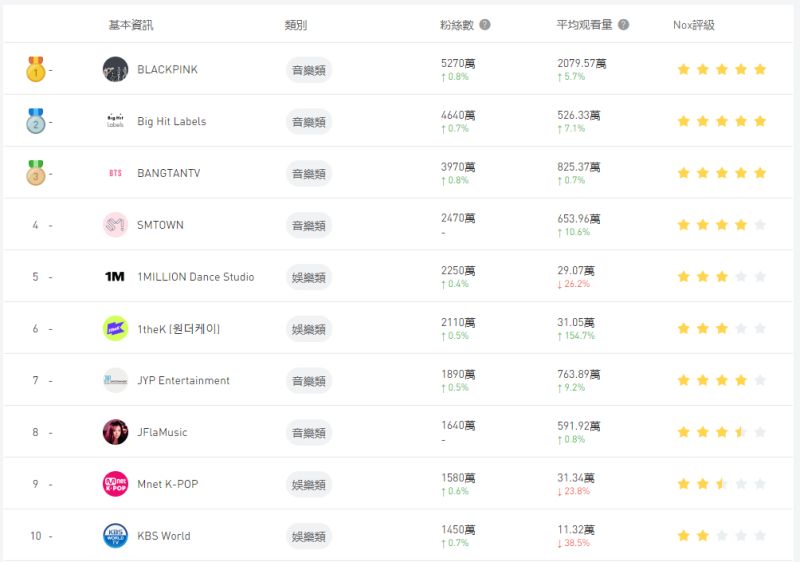Click the 1M logo icon
Screen dimensions: 800x562
pos(115,277)
